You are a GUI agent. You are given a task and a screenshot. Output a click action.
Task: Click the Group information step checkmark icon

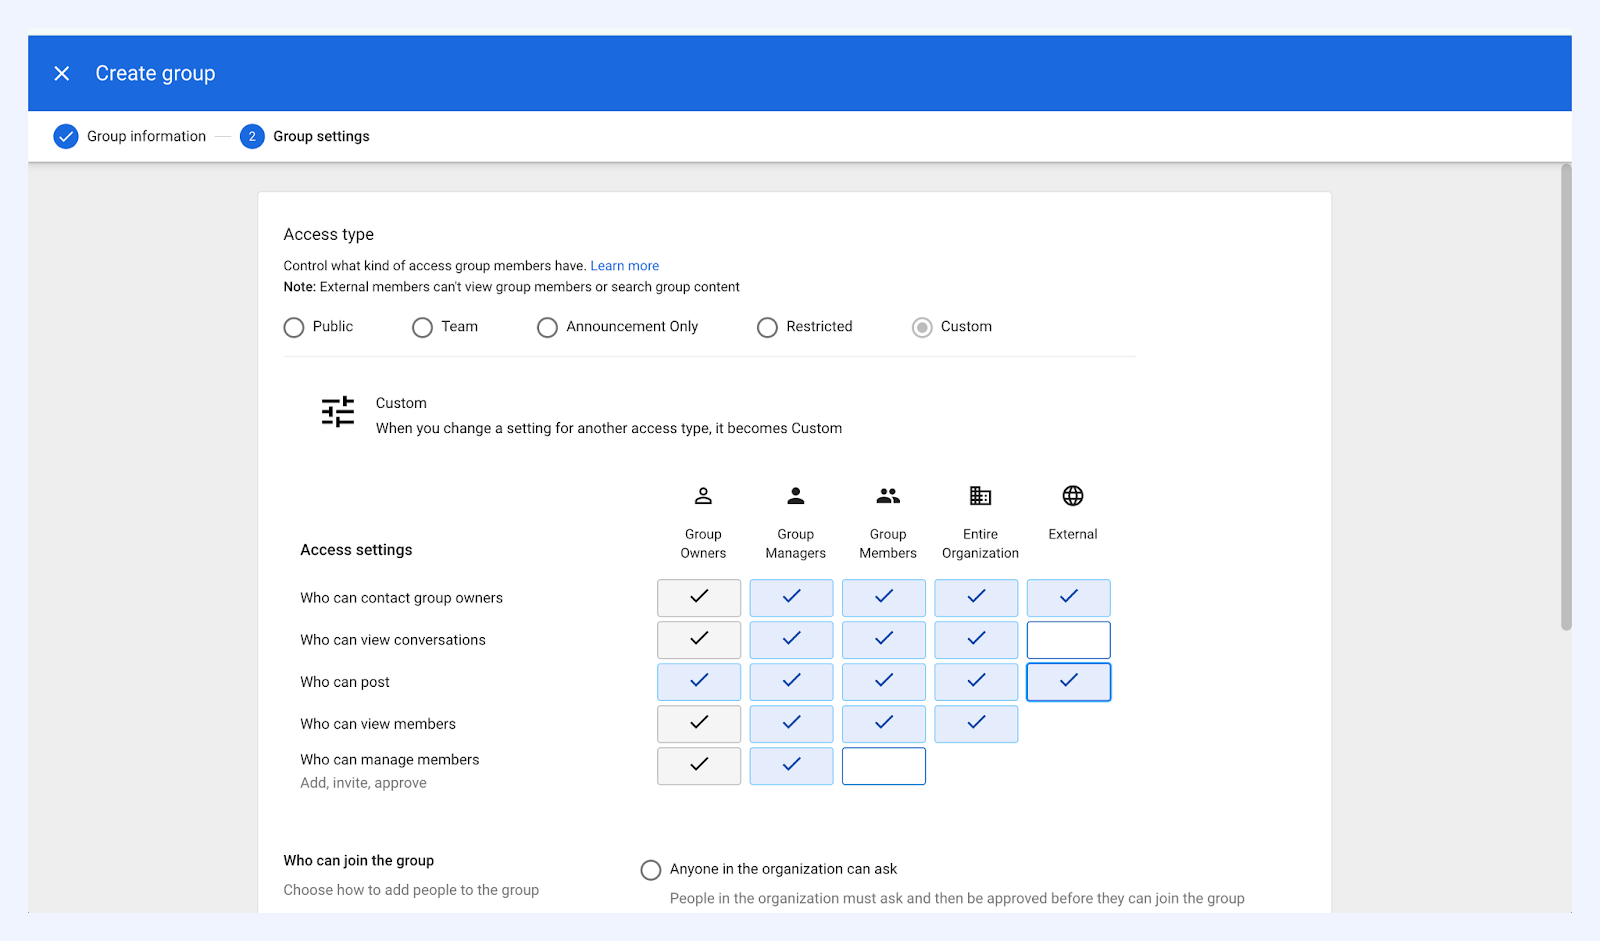pos(66,136)
